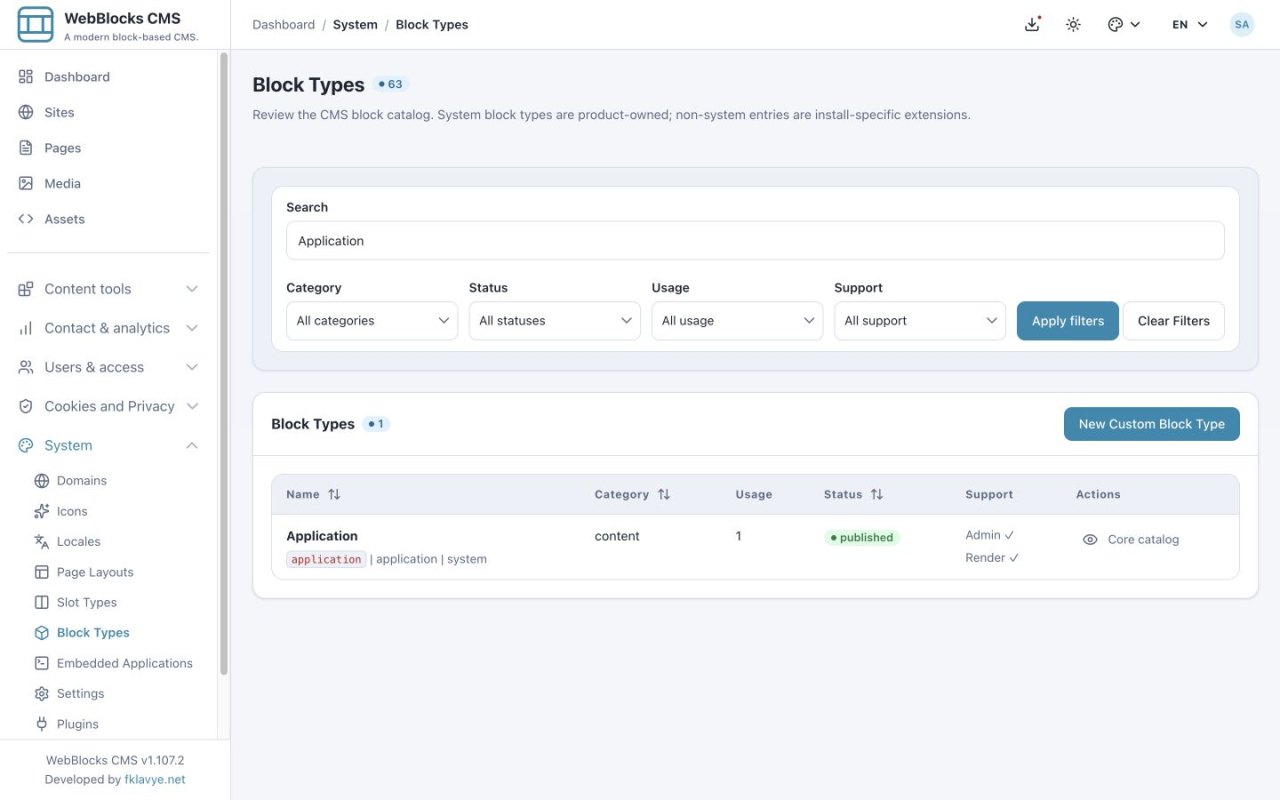Click the Apply filters button
This screenshot has height=800, width=1280.
1068,321
